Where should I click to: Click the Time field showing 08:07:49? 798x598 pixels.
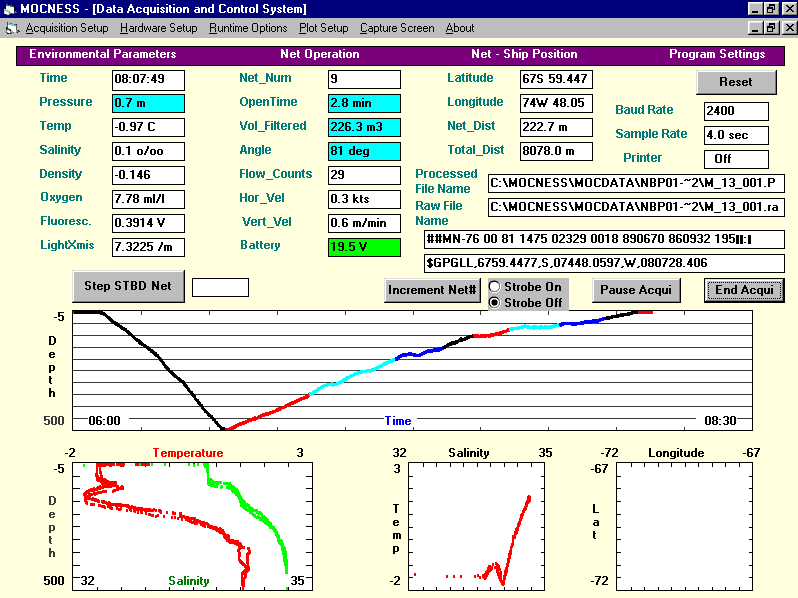tap(148, 79)
